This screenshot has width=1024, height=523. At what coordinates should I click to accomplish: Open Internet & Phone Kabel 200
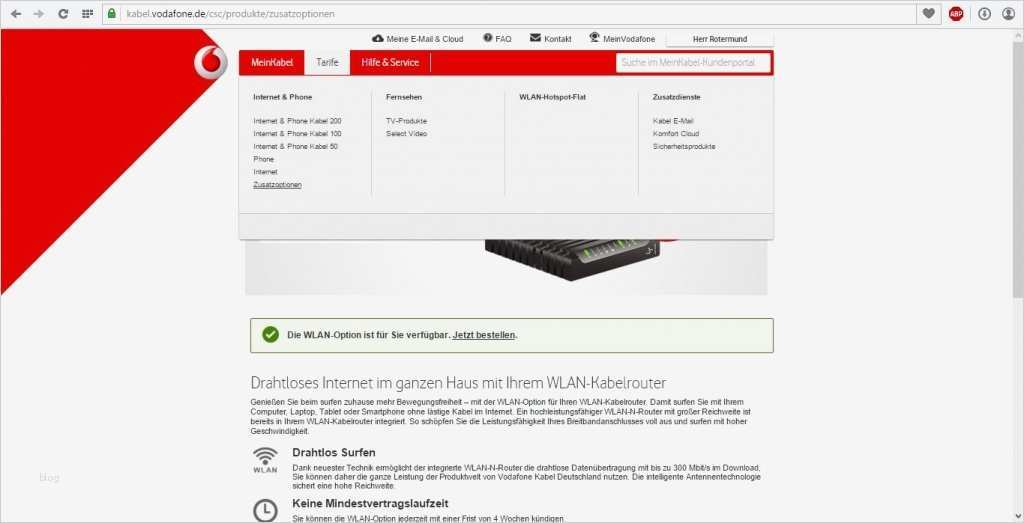pos(297,121)
